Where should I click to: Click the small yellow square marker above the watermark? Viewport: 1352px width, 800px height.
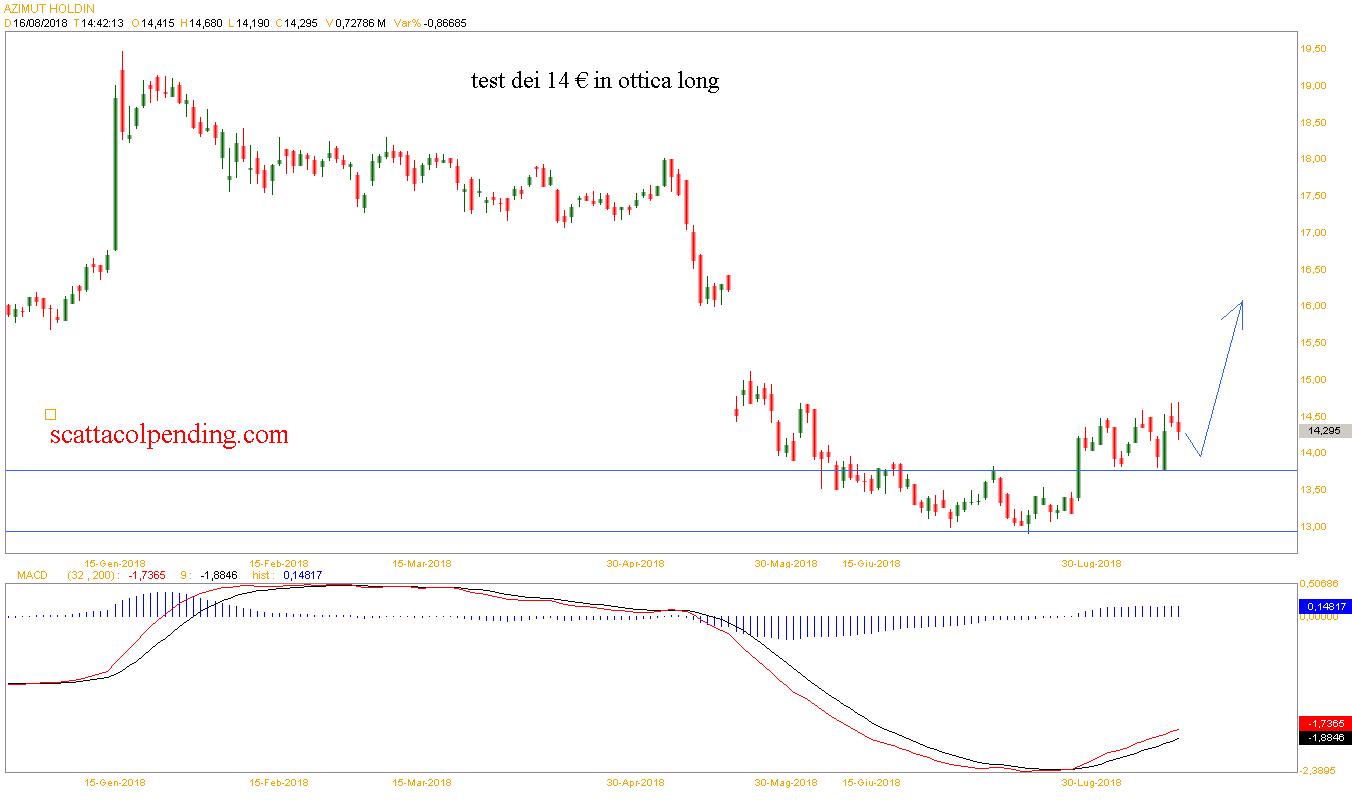(x=51, y=414)
